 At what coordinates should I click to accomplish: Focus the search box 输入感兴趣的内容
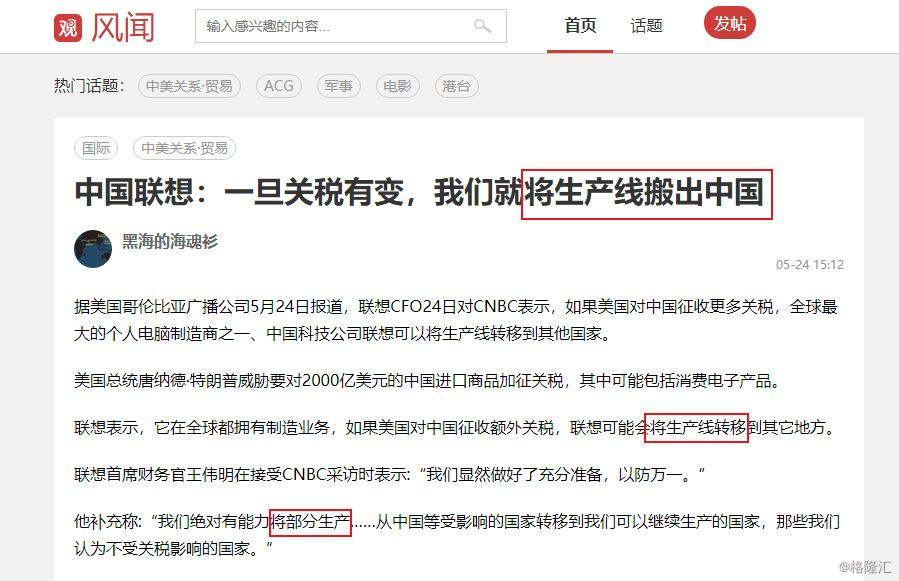(350, 26)
